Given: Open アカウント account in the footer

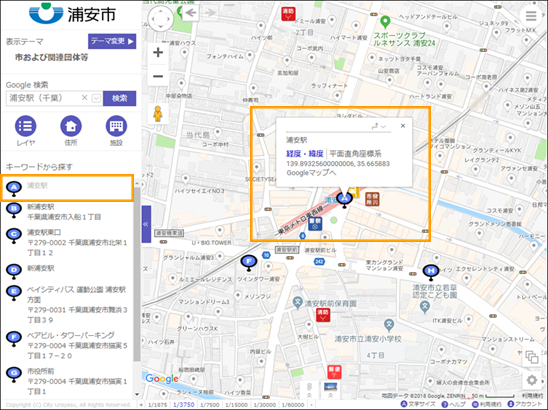Looking at the screenshot, I should click(x=525, y=404).
